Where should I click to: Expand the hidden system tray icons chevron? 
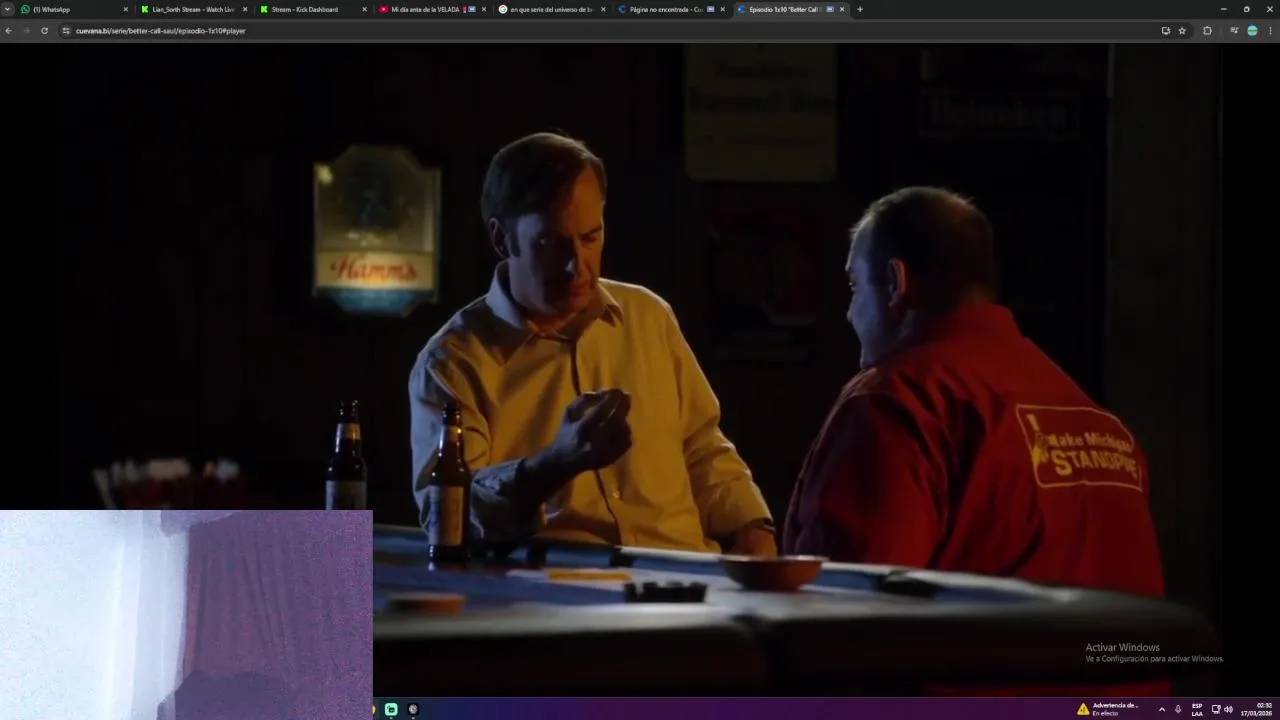click(1161, 709)
